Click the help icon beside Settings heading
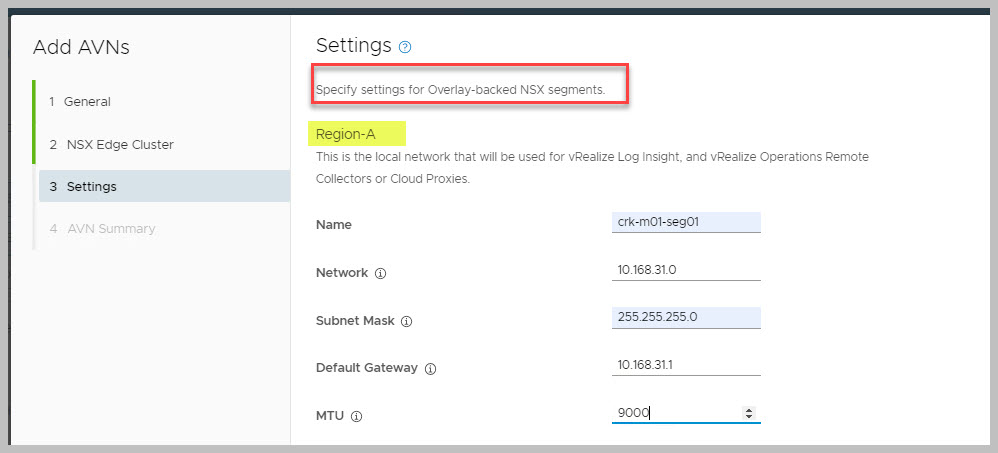The height and width of the screenshot is (453, 998). point(405,47)
